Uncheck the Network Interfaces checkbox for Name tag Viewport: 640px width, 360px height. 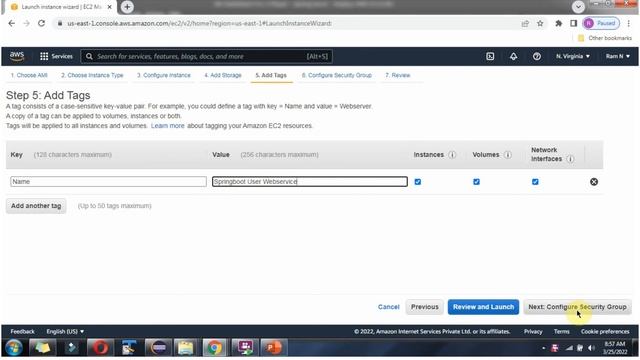(535, 182)
